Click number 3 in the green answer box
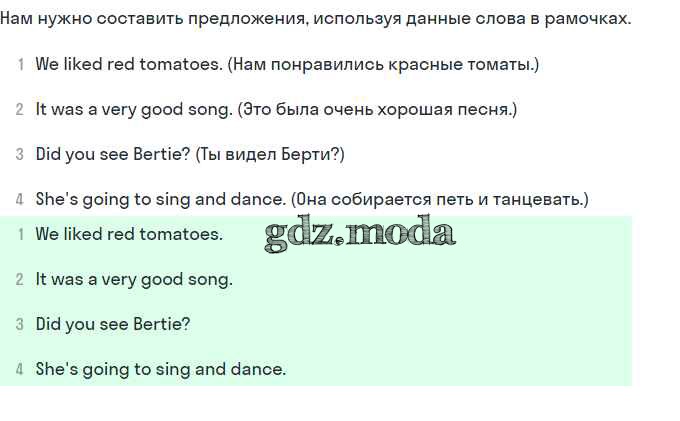Screen dimensions: 680x421 pyautogui.click(x=20, y=325)
